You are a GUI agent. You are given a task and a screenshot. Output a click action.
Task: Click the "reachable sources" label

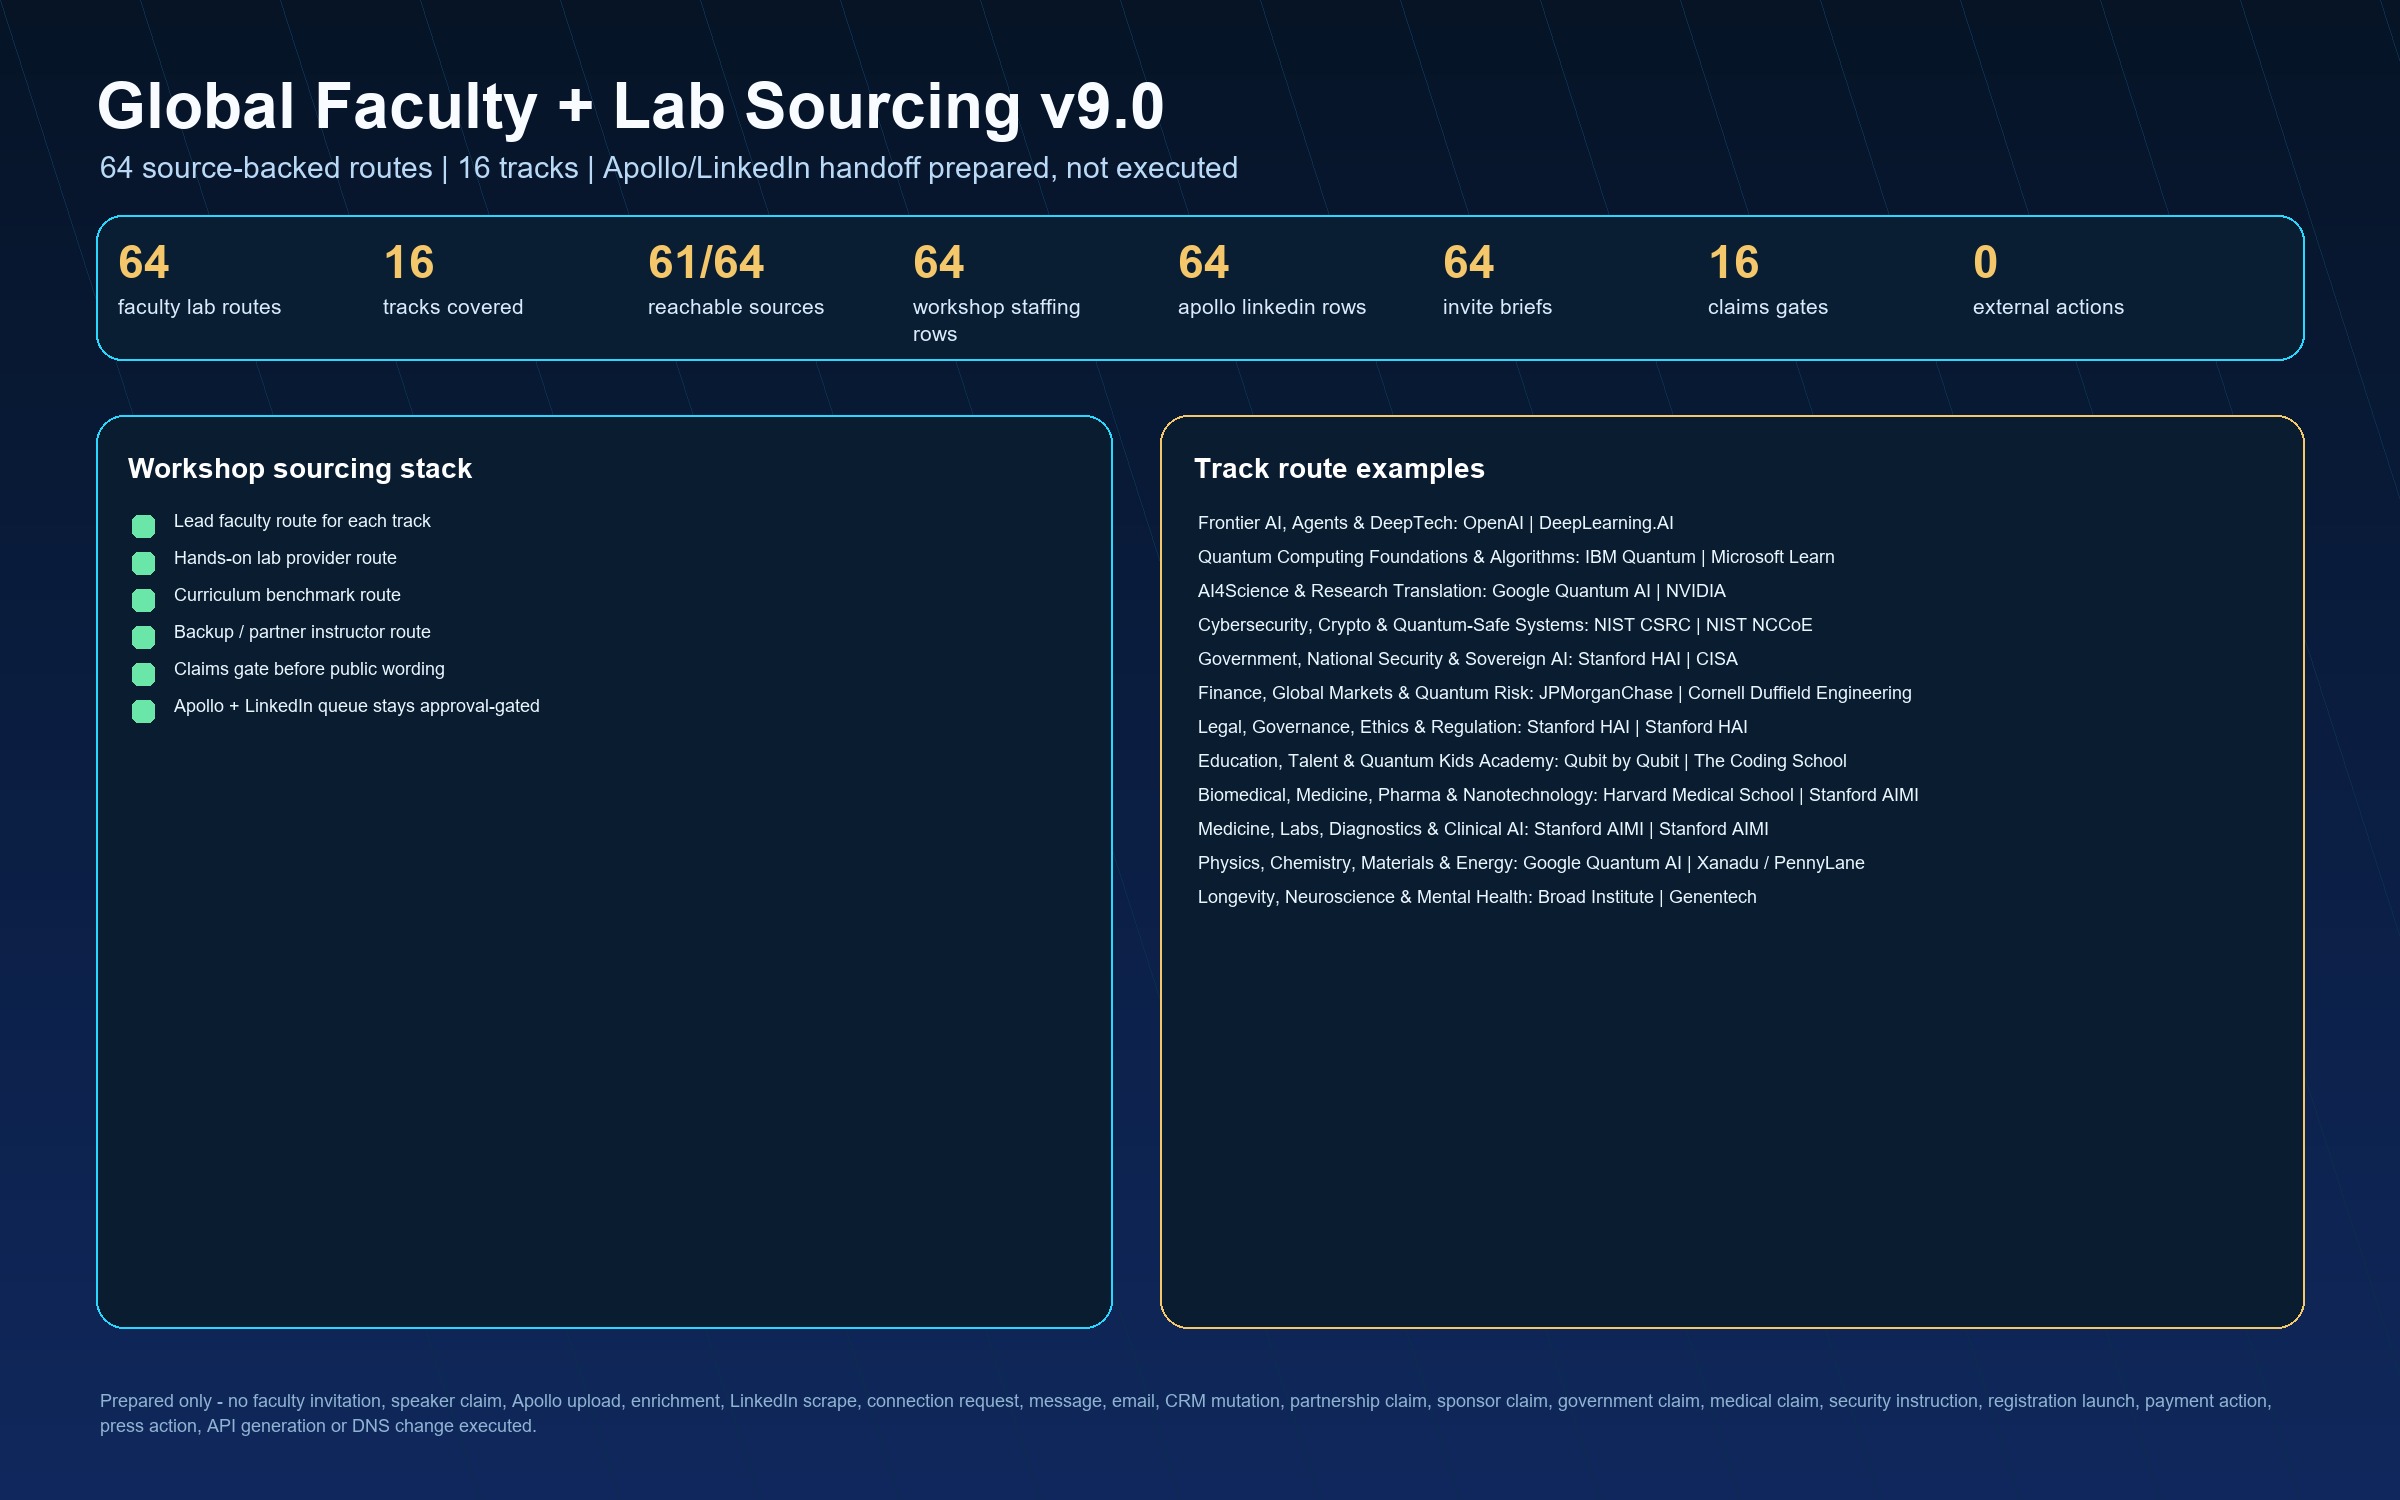736,307
